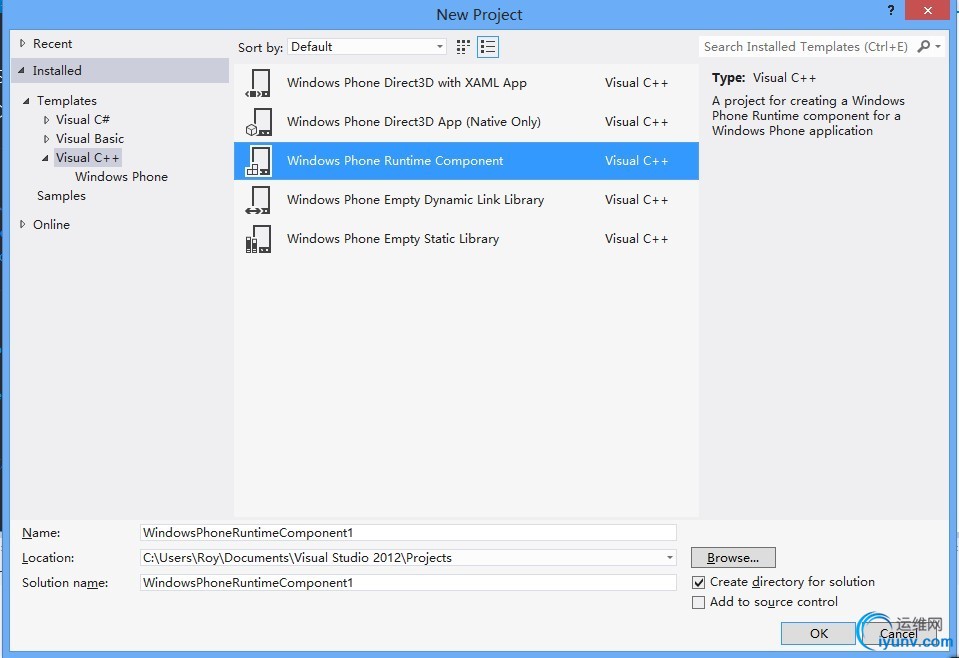Image resolution: width=959 pixels, height=658 pixels.
Task: Select the Direct3D App (Native Only) template icon
Action: (258, 122)
